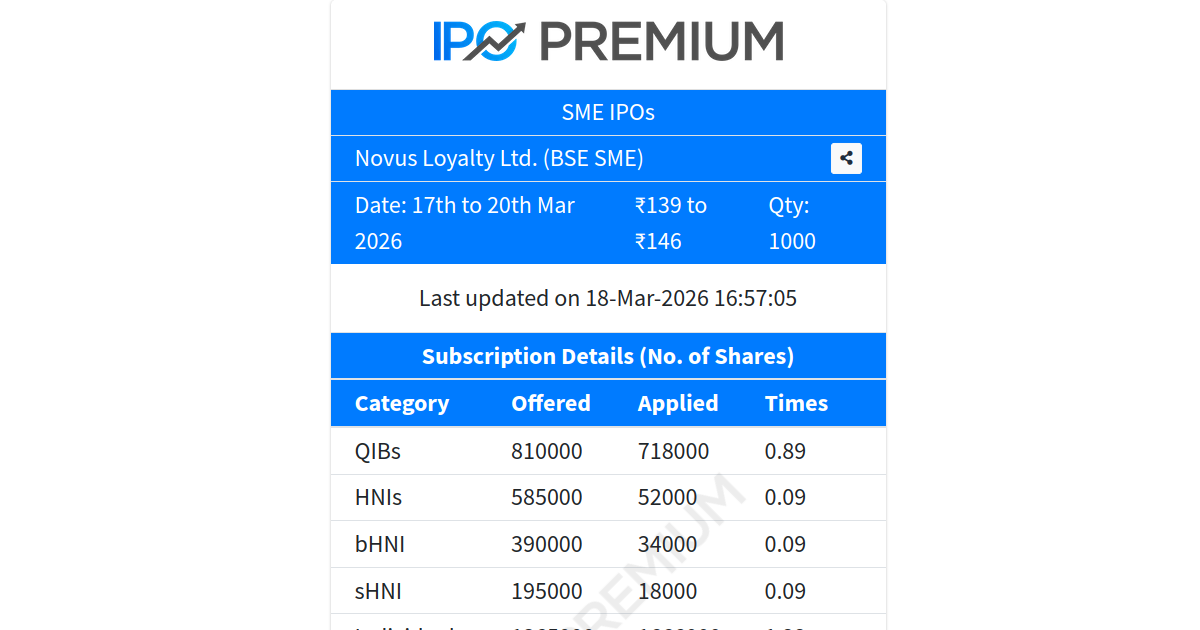The image size is (1200, 630).
Task: Click HNIs offered value 585000
Action: (547, 497)
